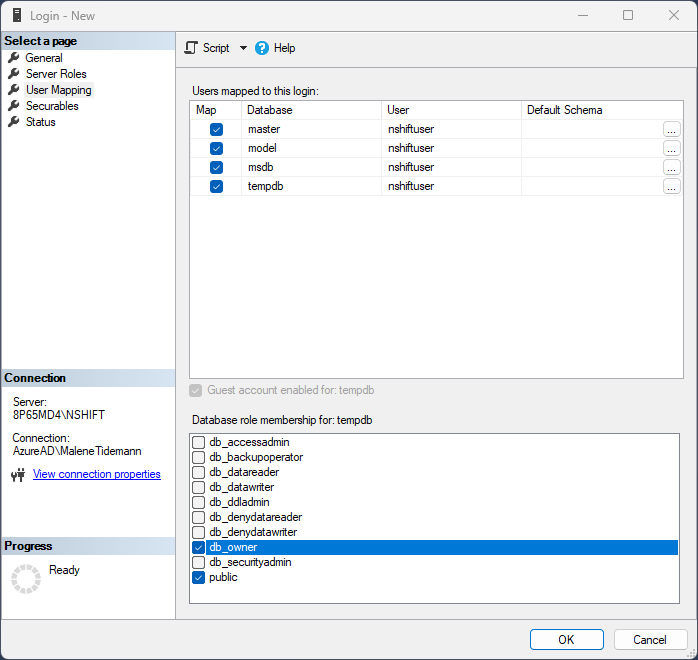This screenshot has height=660, width=698.
Task: Select the General page wrench icon
Action: click(14, 58)
